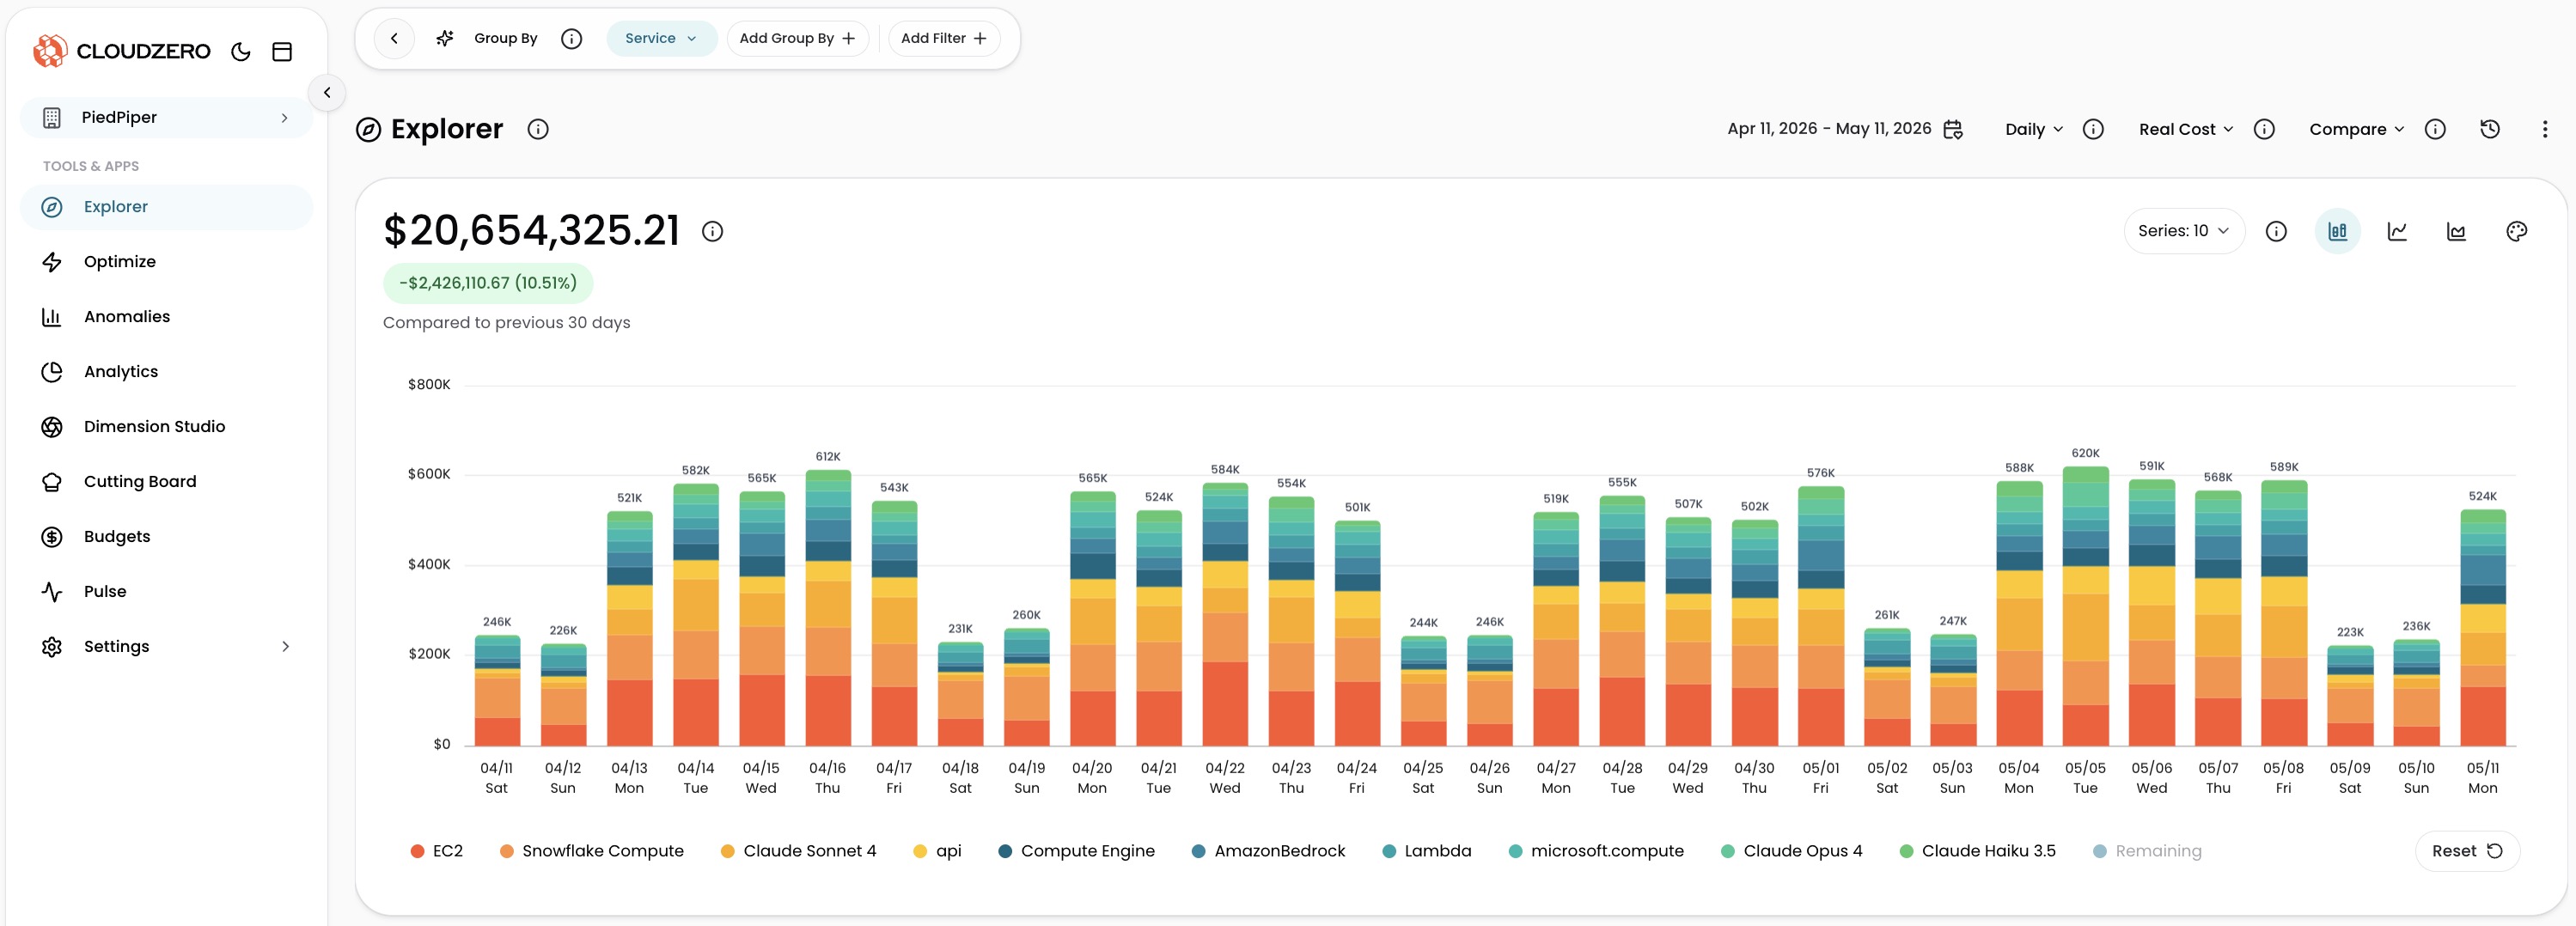The width and height of the screenshot is (2576, 926).
Task: Click the 05/11 Mon 524K bar
Action: tap(2483, 628)
